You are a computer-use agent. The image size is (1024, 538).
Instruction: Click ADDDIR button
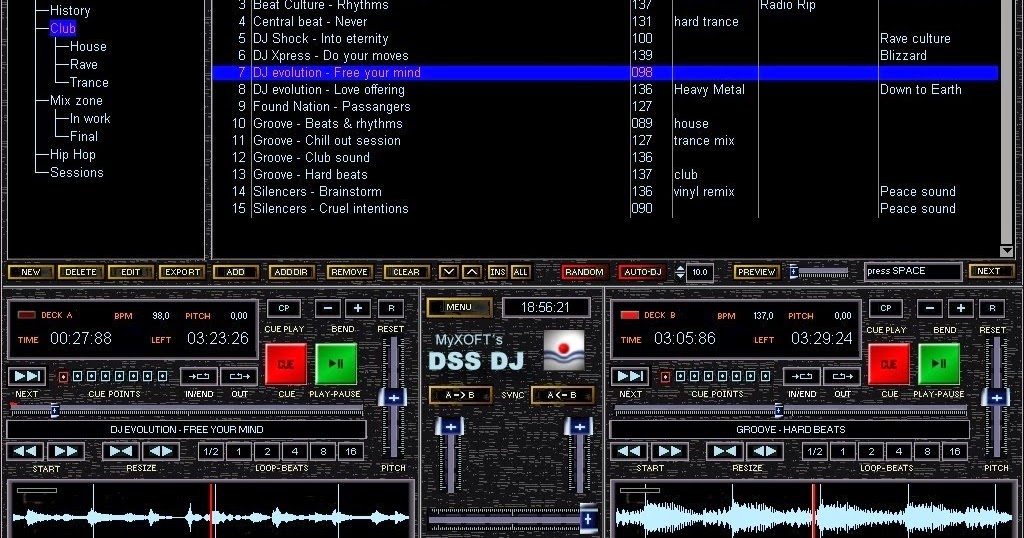pos(291,272)
